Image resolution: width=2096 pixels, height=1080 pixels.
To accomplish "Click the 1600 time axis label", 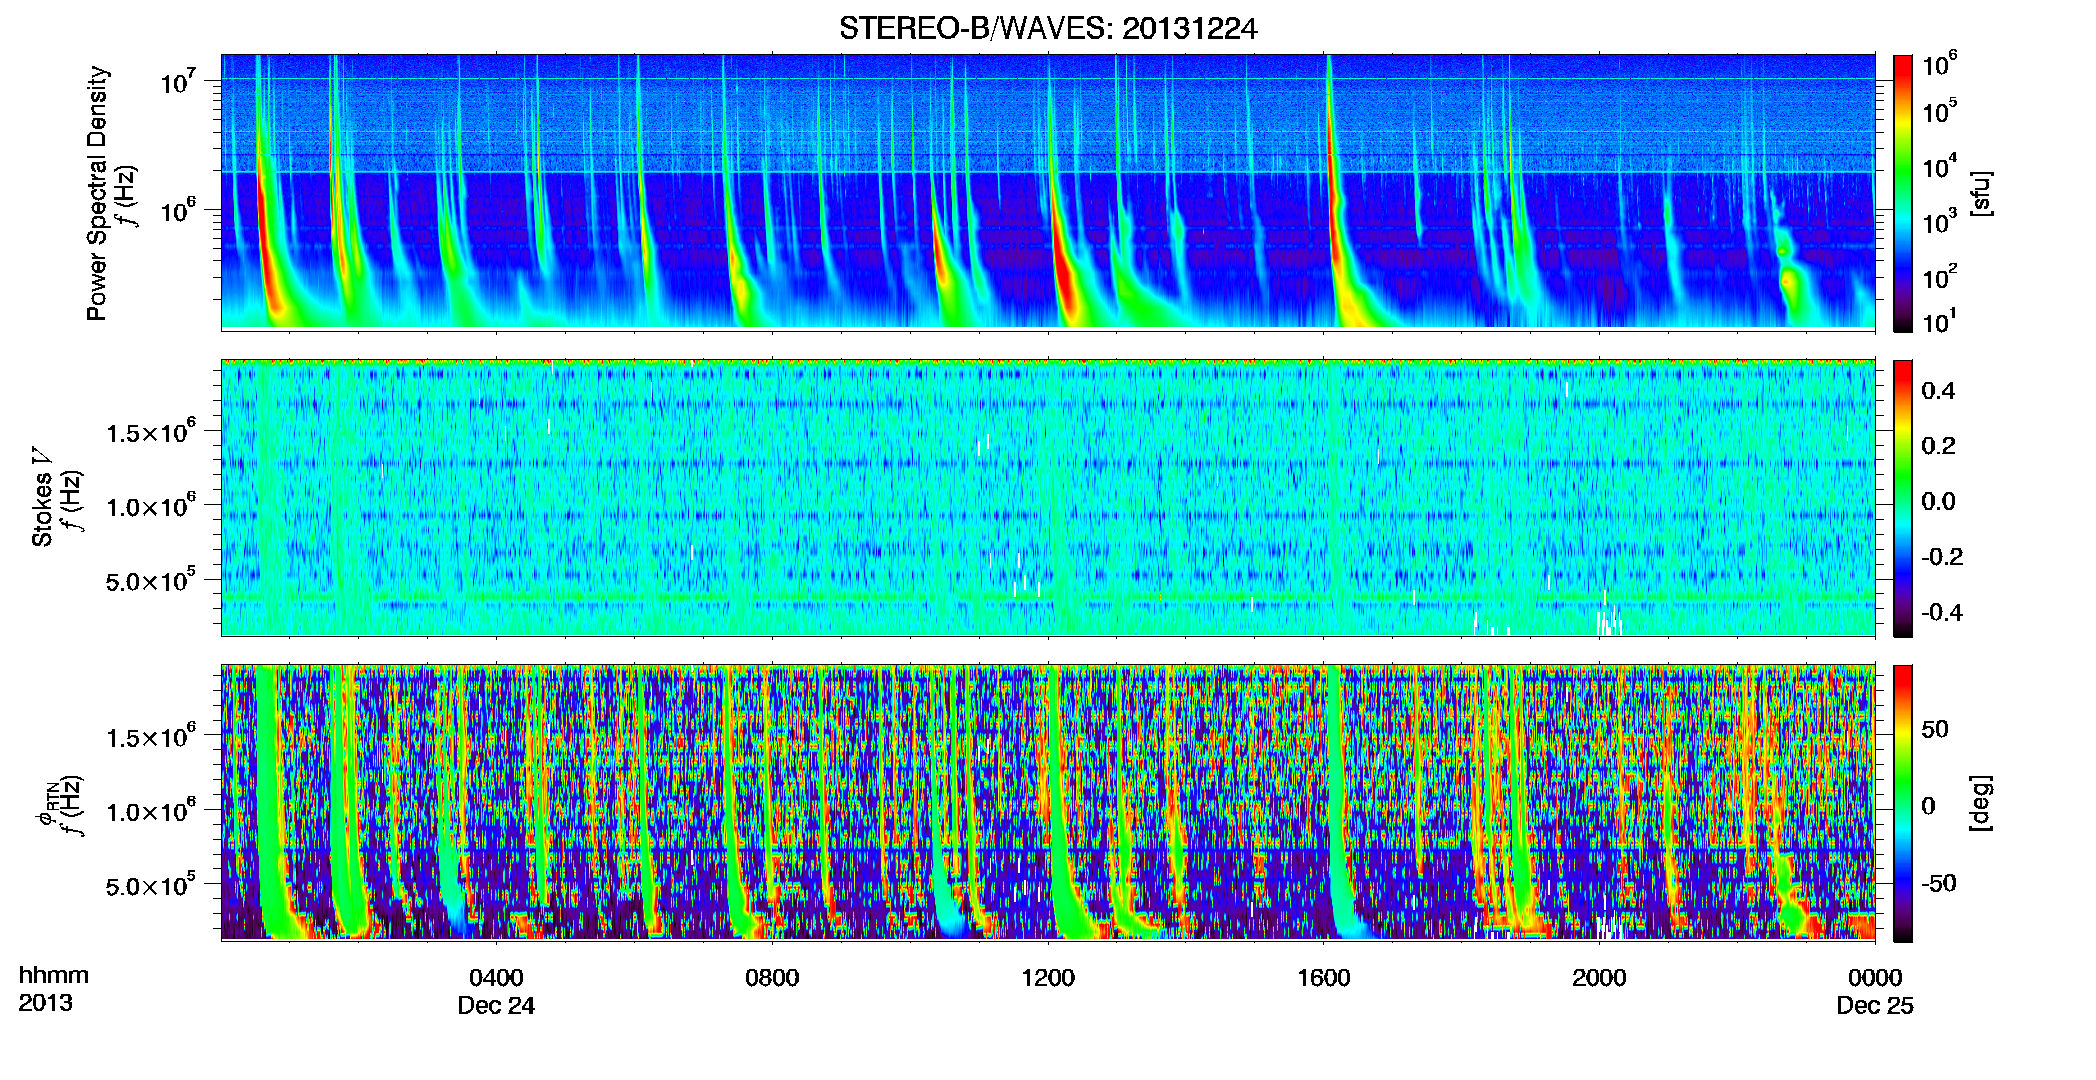I will [x=1324, y=978].
